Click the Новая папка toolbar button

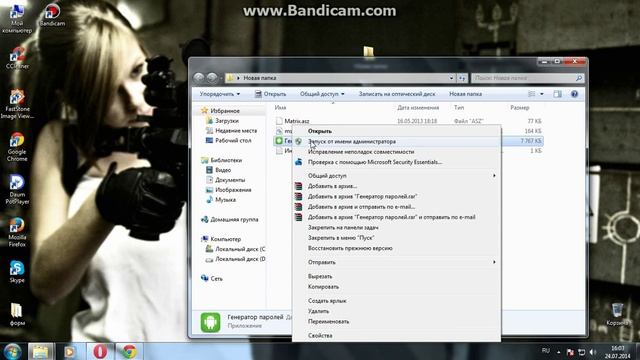coord(465,94)
